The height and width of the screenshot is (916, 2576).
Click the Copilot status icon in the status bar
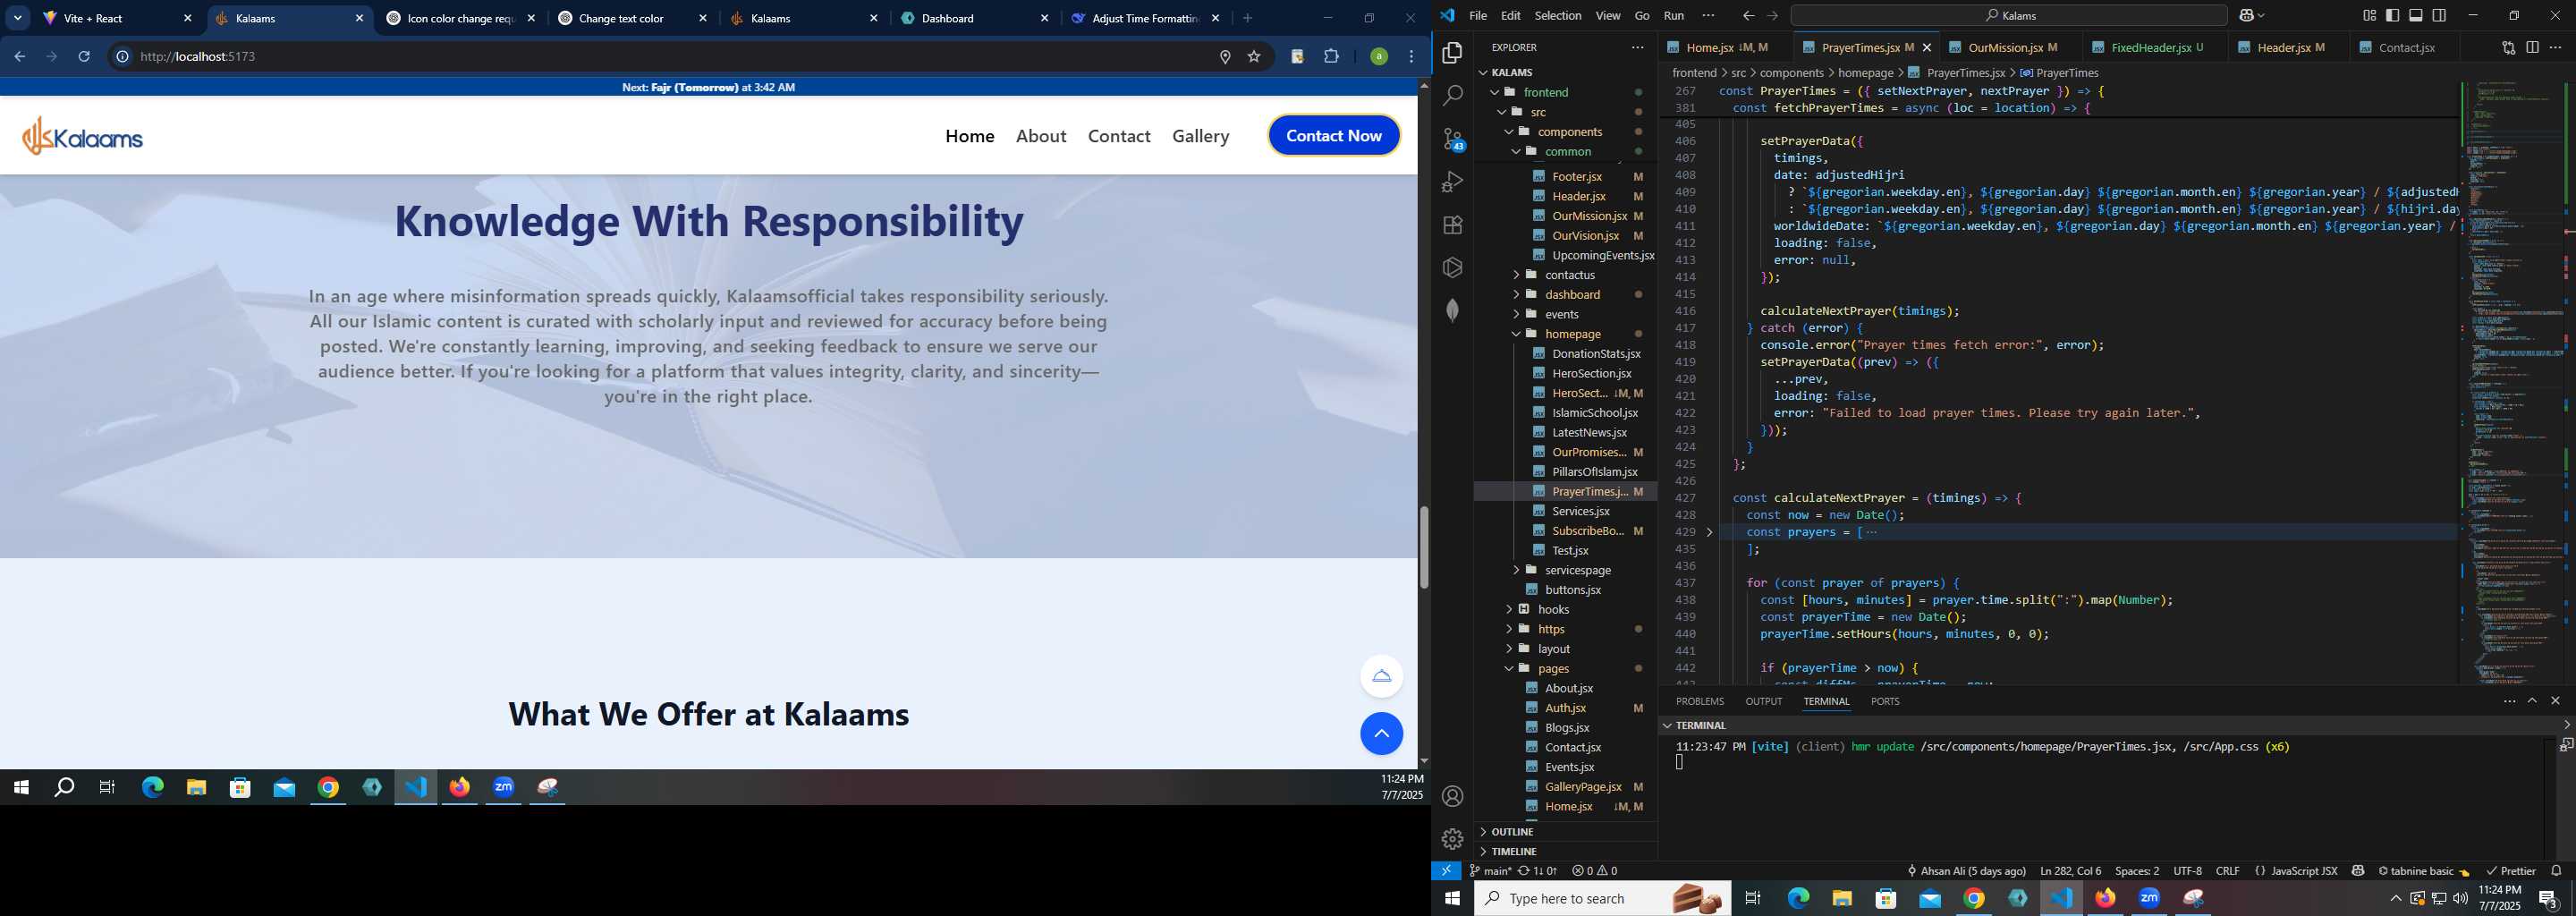point(2358,871)
